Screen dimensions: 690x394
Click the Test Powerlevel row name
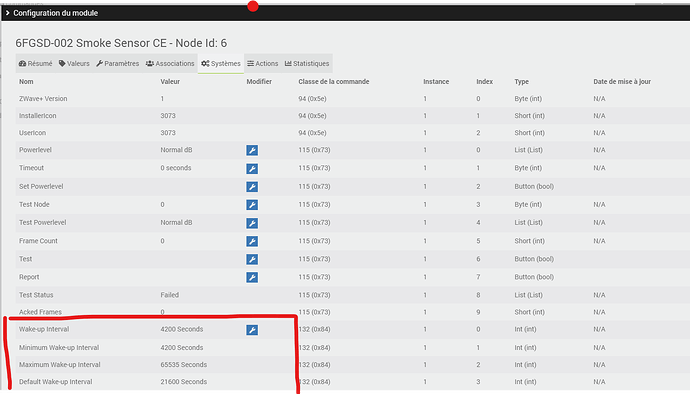pyautogui.click(x=42, y=222)
